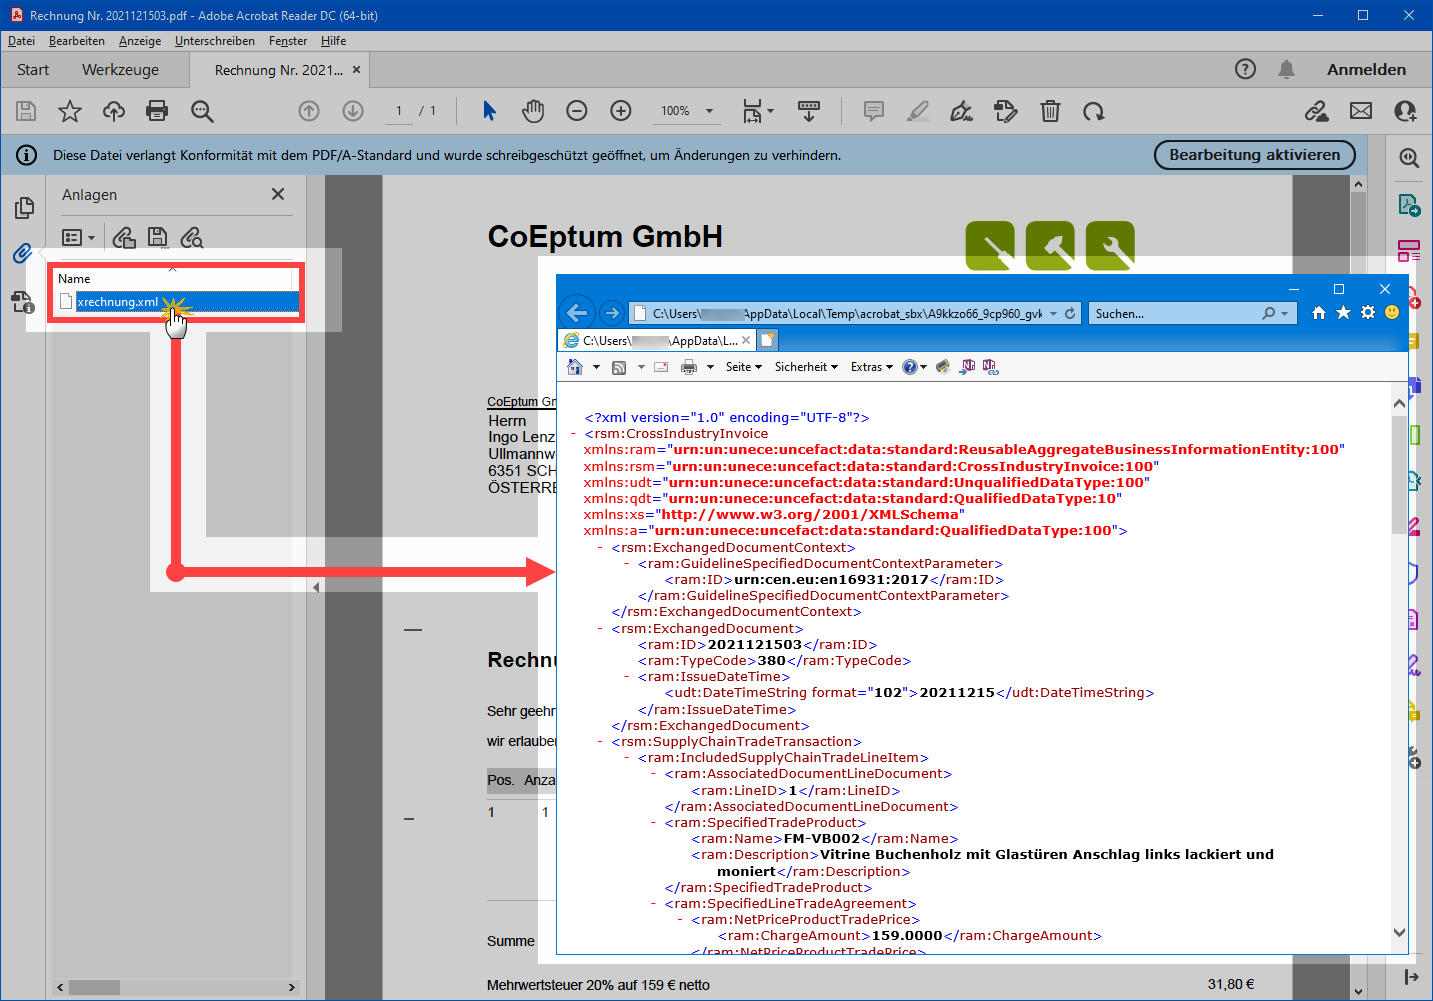Close the Rechnung Nr. 2021 document tab
1433x1001 pixels.
356,70
